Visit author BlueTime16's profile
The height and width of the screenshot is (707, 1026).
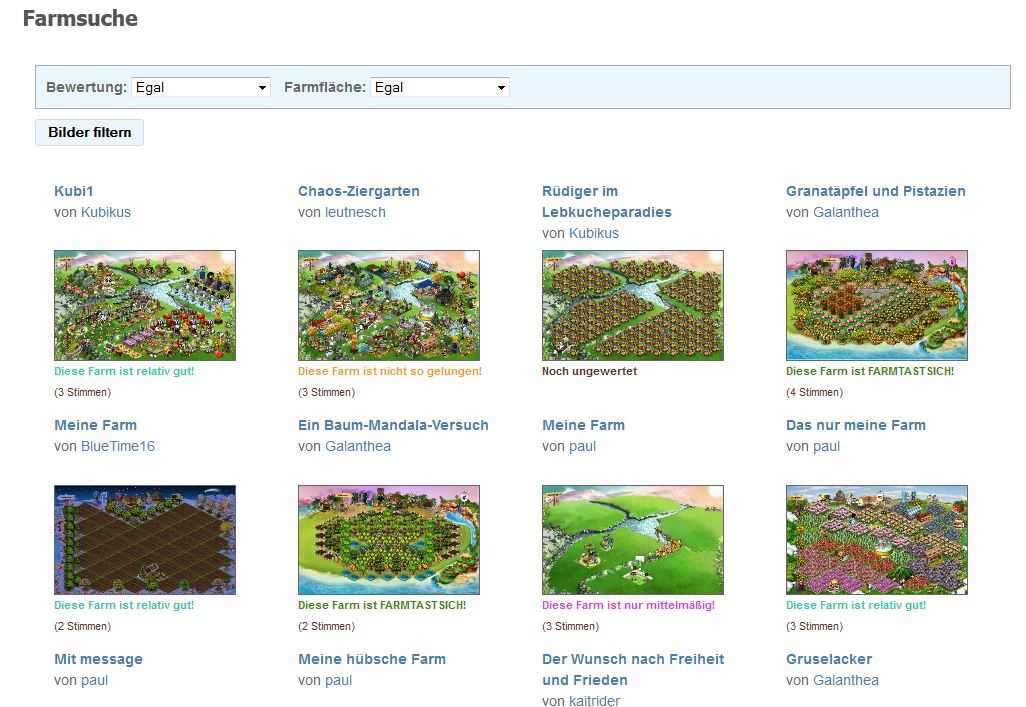(x=118, y=446)
